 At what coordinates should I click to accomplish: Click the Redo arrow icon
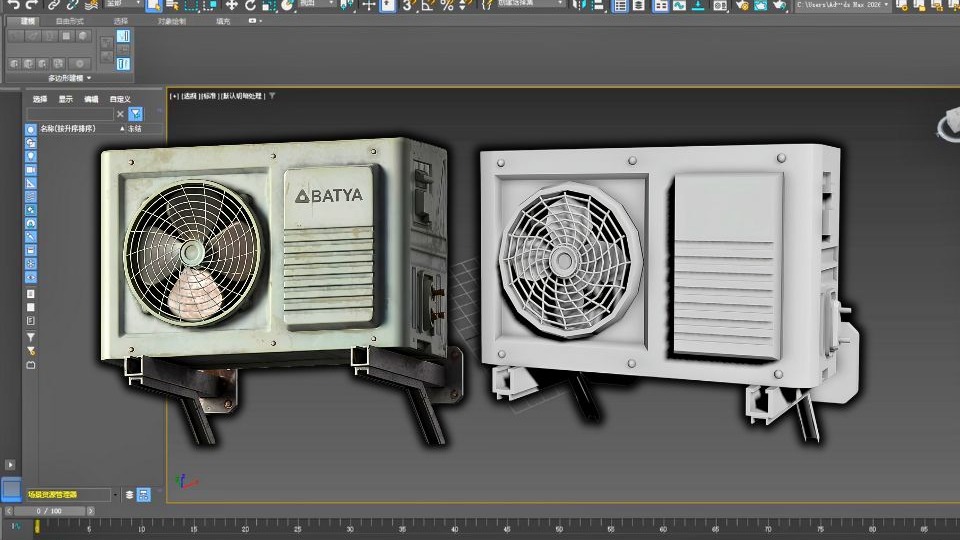pyautogui.click(x=32, y=5)
